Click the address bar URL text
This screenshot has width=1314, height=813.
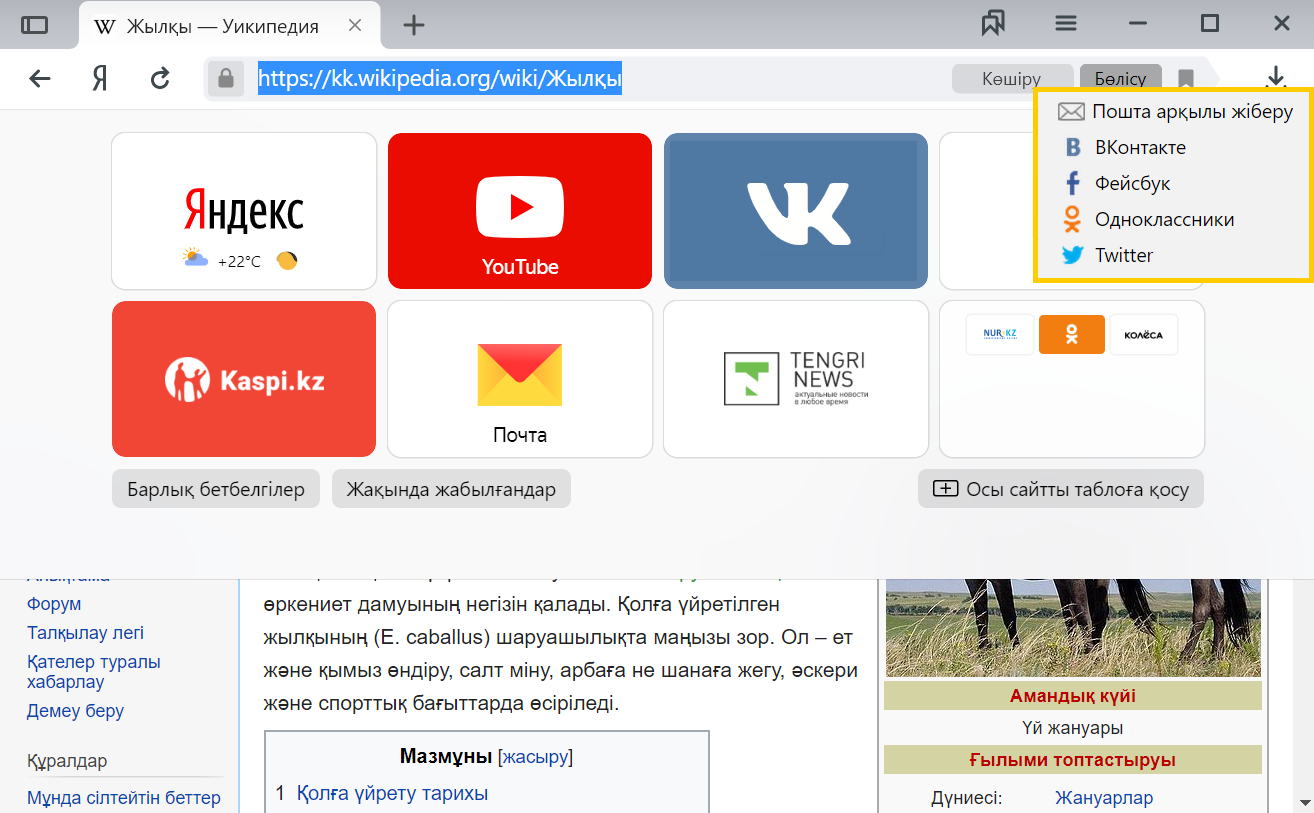440,78
